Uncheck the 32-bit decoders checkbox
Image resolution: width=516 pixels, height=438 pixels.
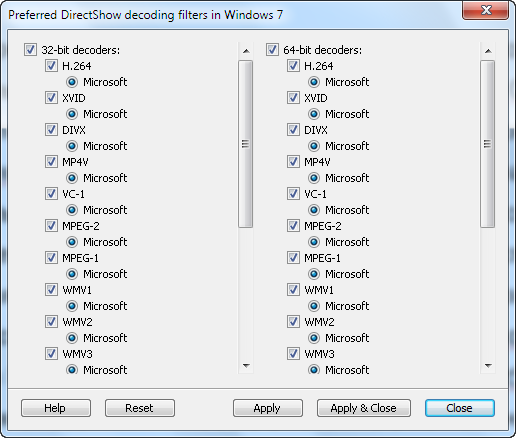click(x=30, y=50)
